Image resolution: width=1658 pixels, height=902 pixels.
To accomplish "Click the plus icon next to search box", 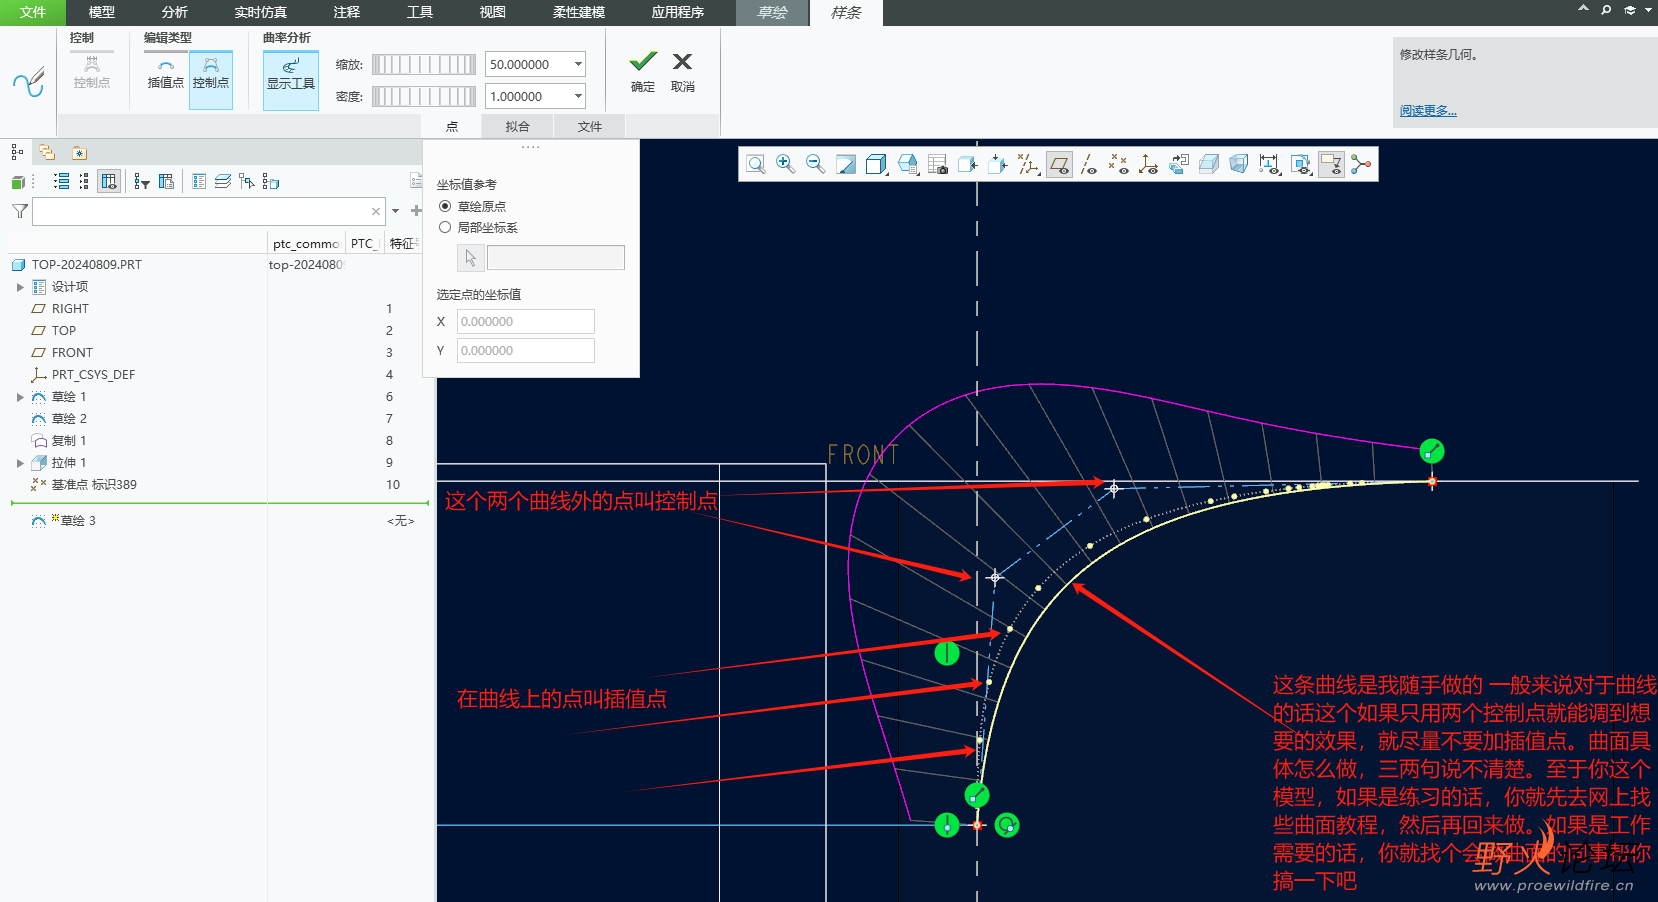I will (x=416, y=211).
